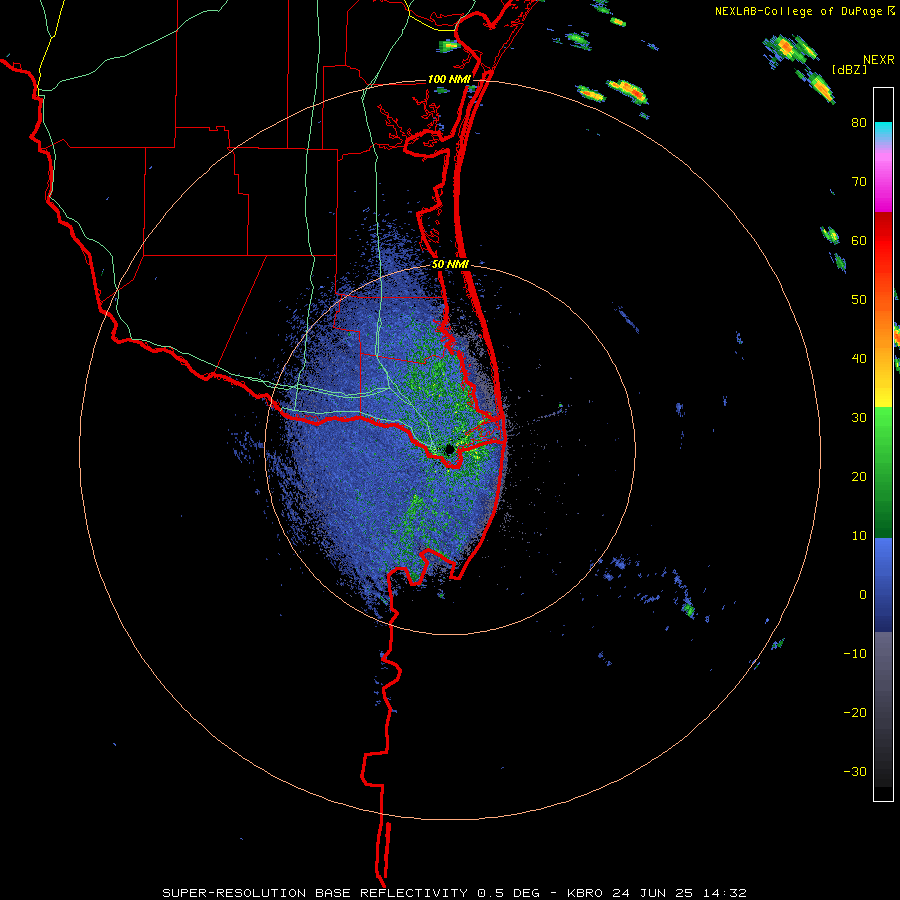
Task: Click the 50 dBZ scale value
Action: [x=859, y=300]
